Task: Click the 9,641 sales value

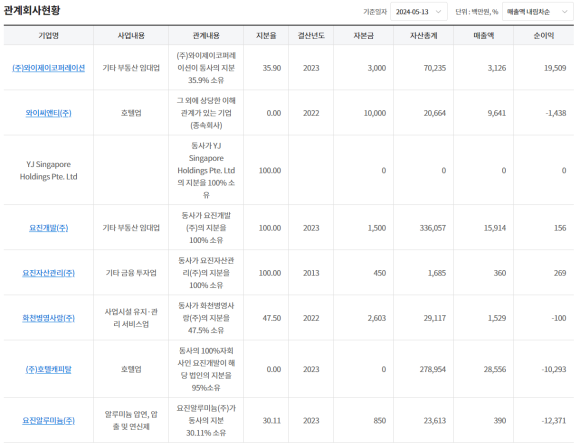Action: [x=497, y=113]
